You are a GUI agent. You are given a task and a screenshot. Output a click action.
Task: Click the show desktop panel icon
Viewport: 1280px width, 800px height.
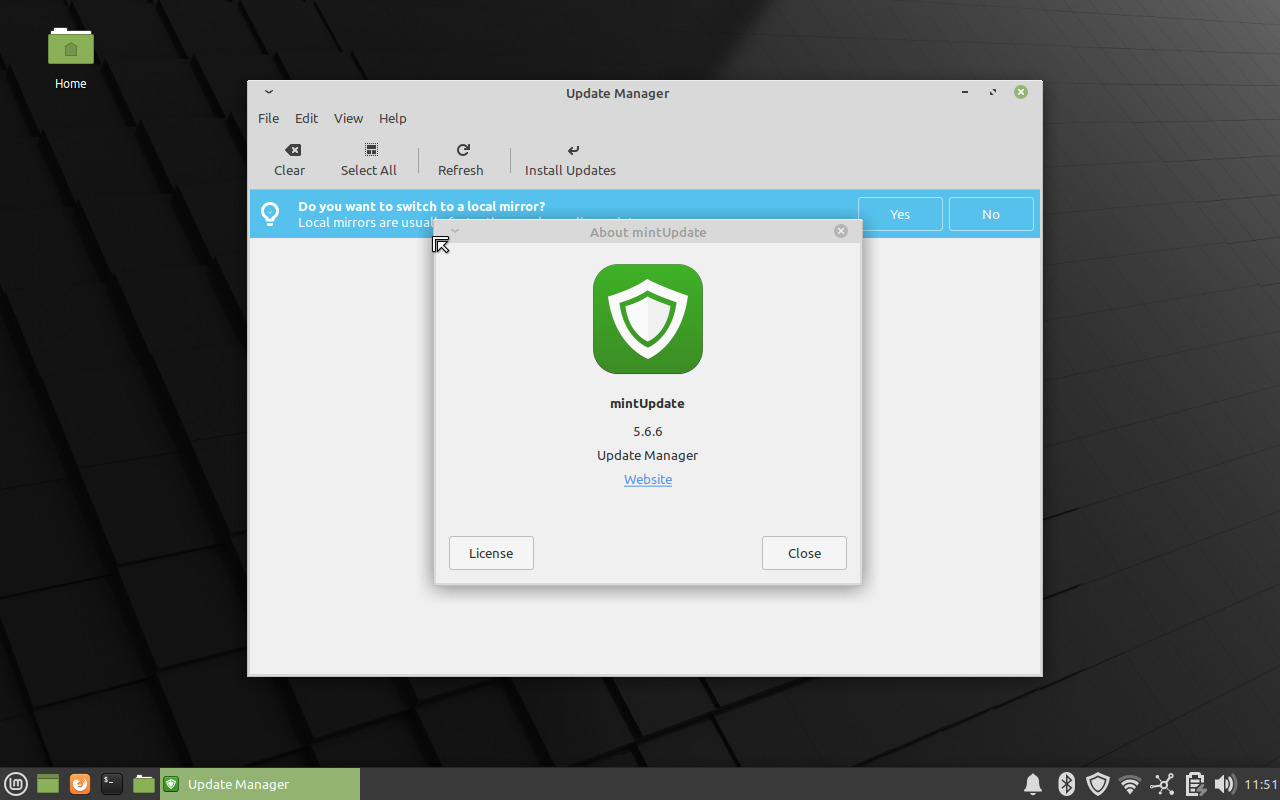(48, 784)
